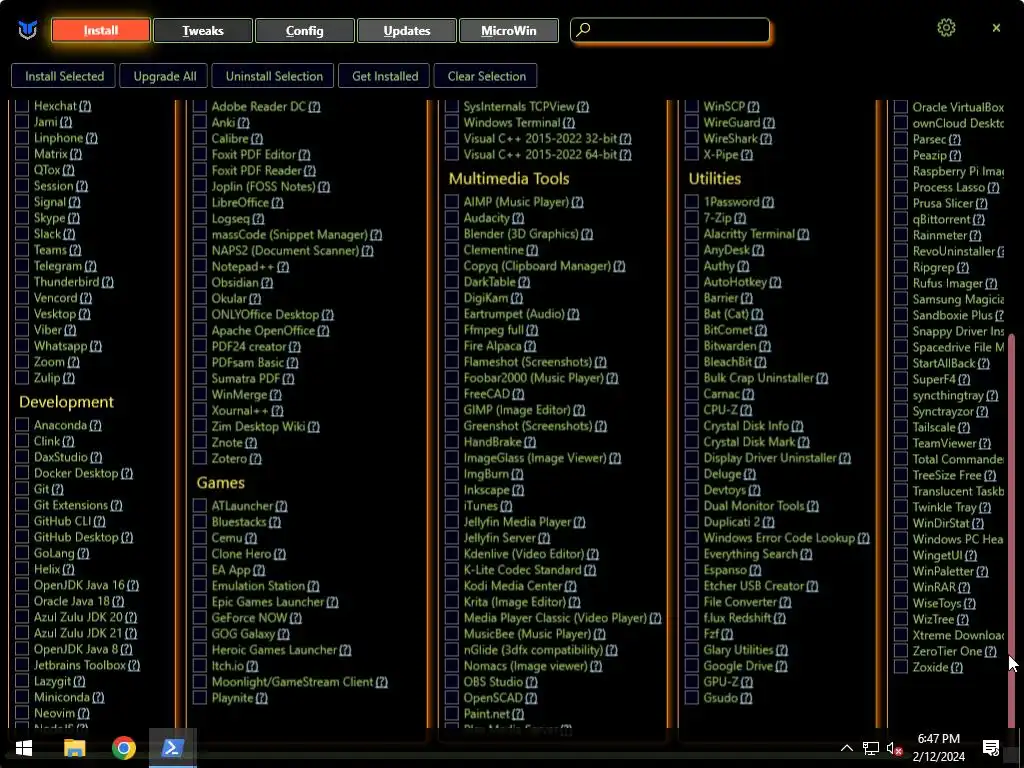Screen dimensions: 1024x768
Task: Tick the GIMP (Image Editor) checkbox
Action: pyautogui.click(x=451, y=410)
